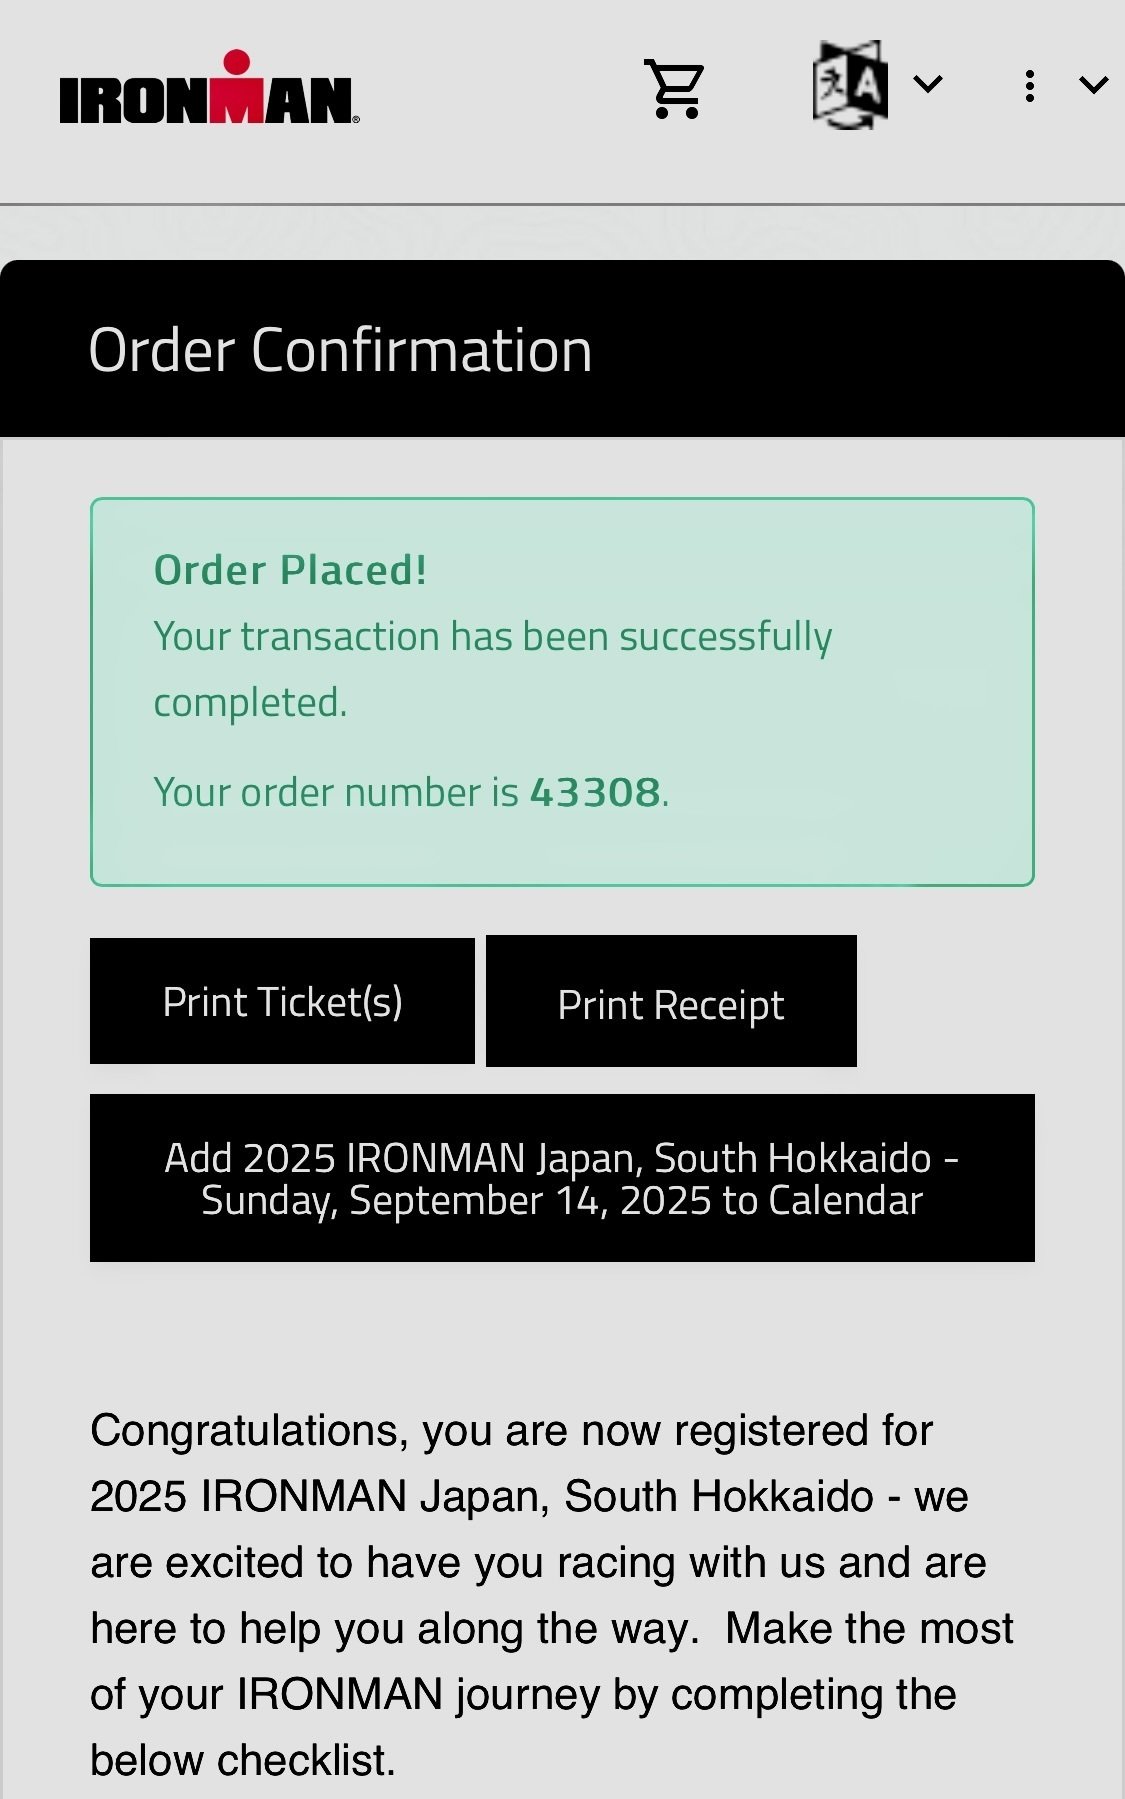Image resolution: width=1125 pixels, height=1799 pixels.
Task: Click the transaction successfully completed message
Action: pos(492,668)
